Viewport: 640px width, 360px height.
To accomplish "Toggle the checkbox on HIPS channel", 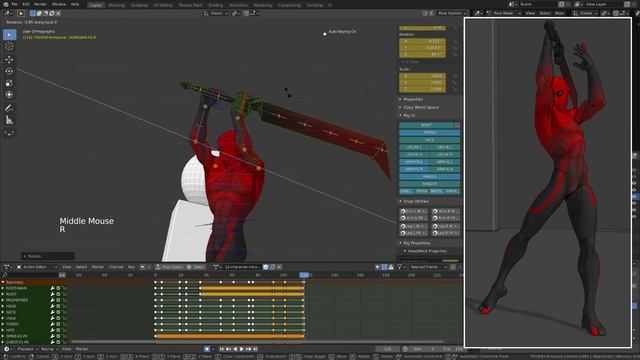I will coord(58,330).
